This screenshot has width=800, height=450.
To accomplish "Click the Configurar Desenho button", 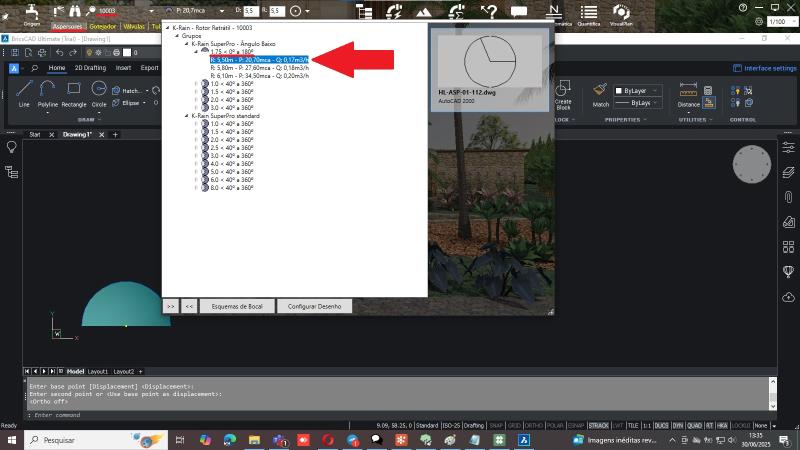I will [x=314, y=307].
